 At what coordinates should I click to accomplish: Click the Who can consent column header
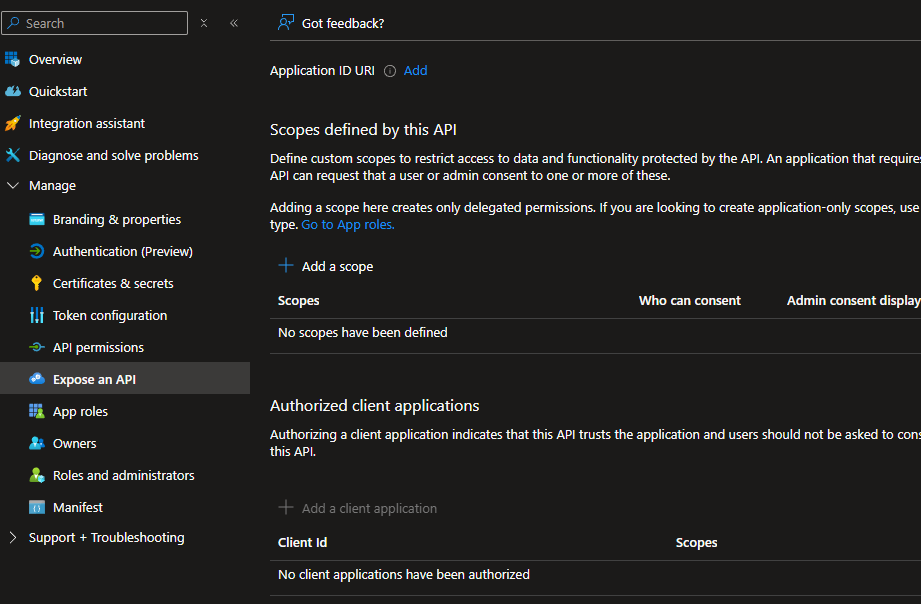pyautogui.click(x=690, y=300)
